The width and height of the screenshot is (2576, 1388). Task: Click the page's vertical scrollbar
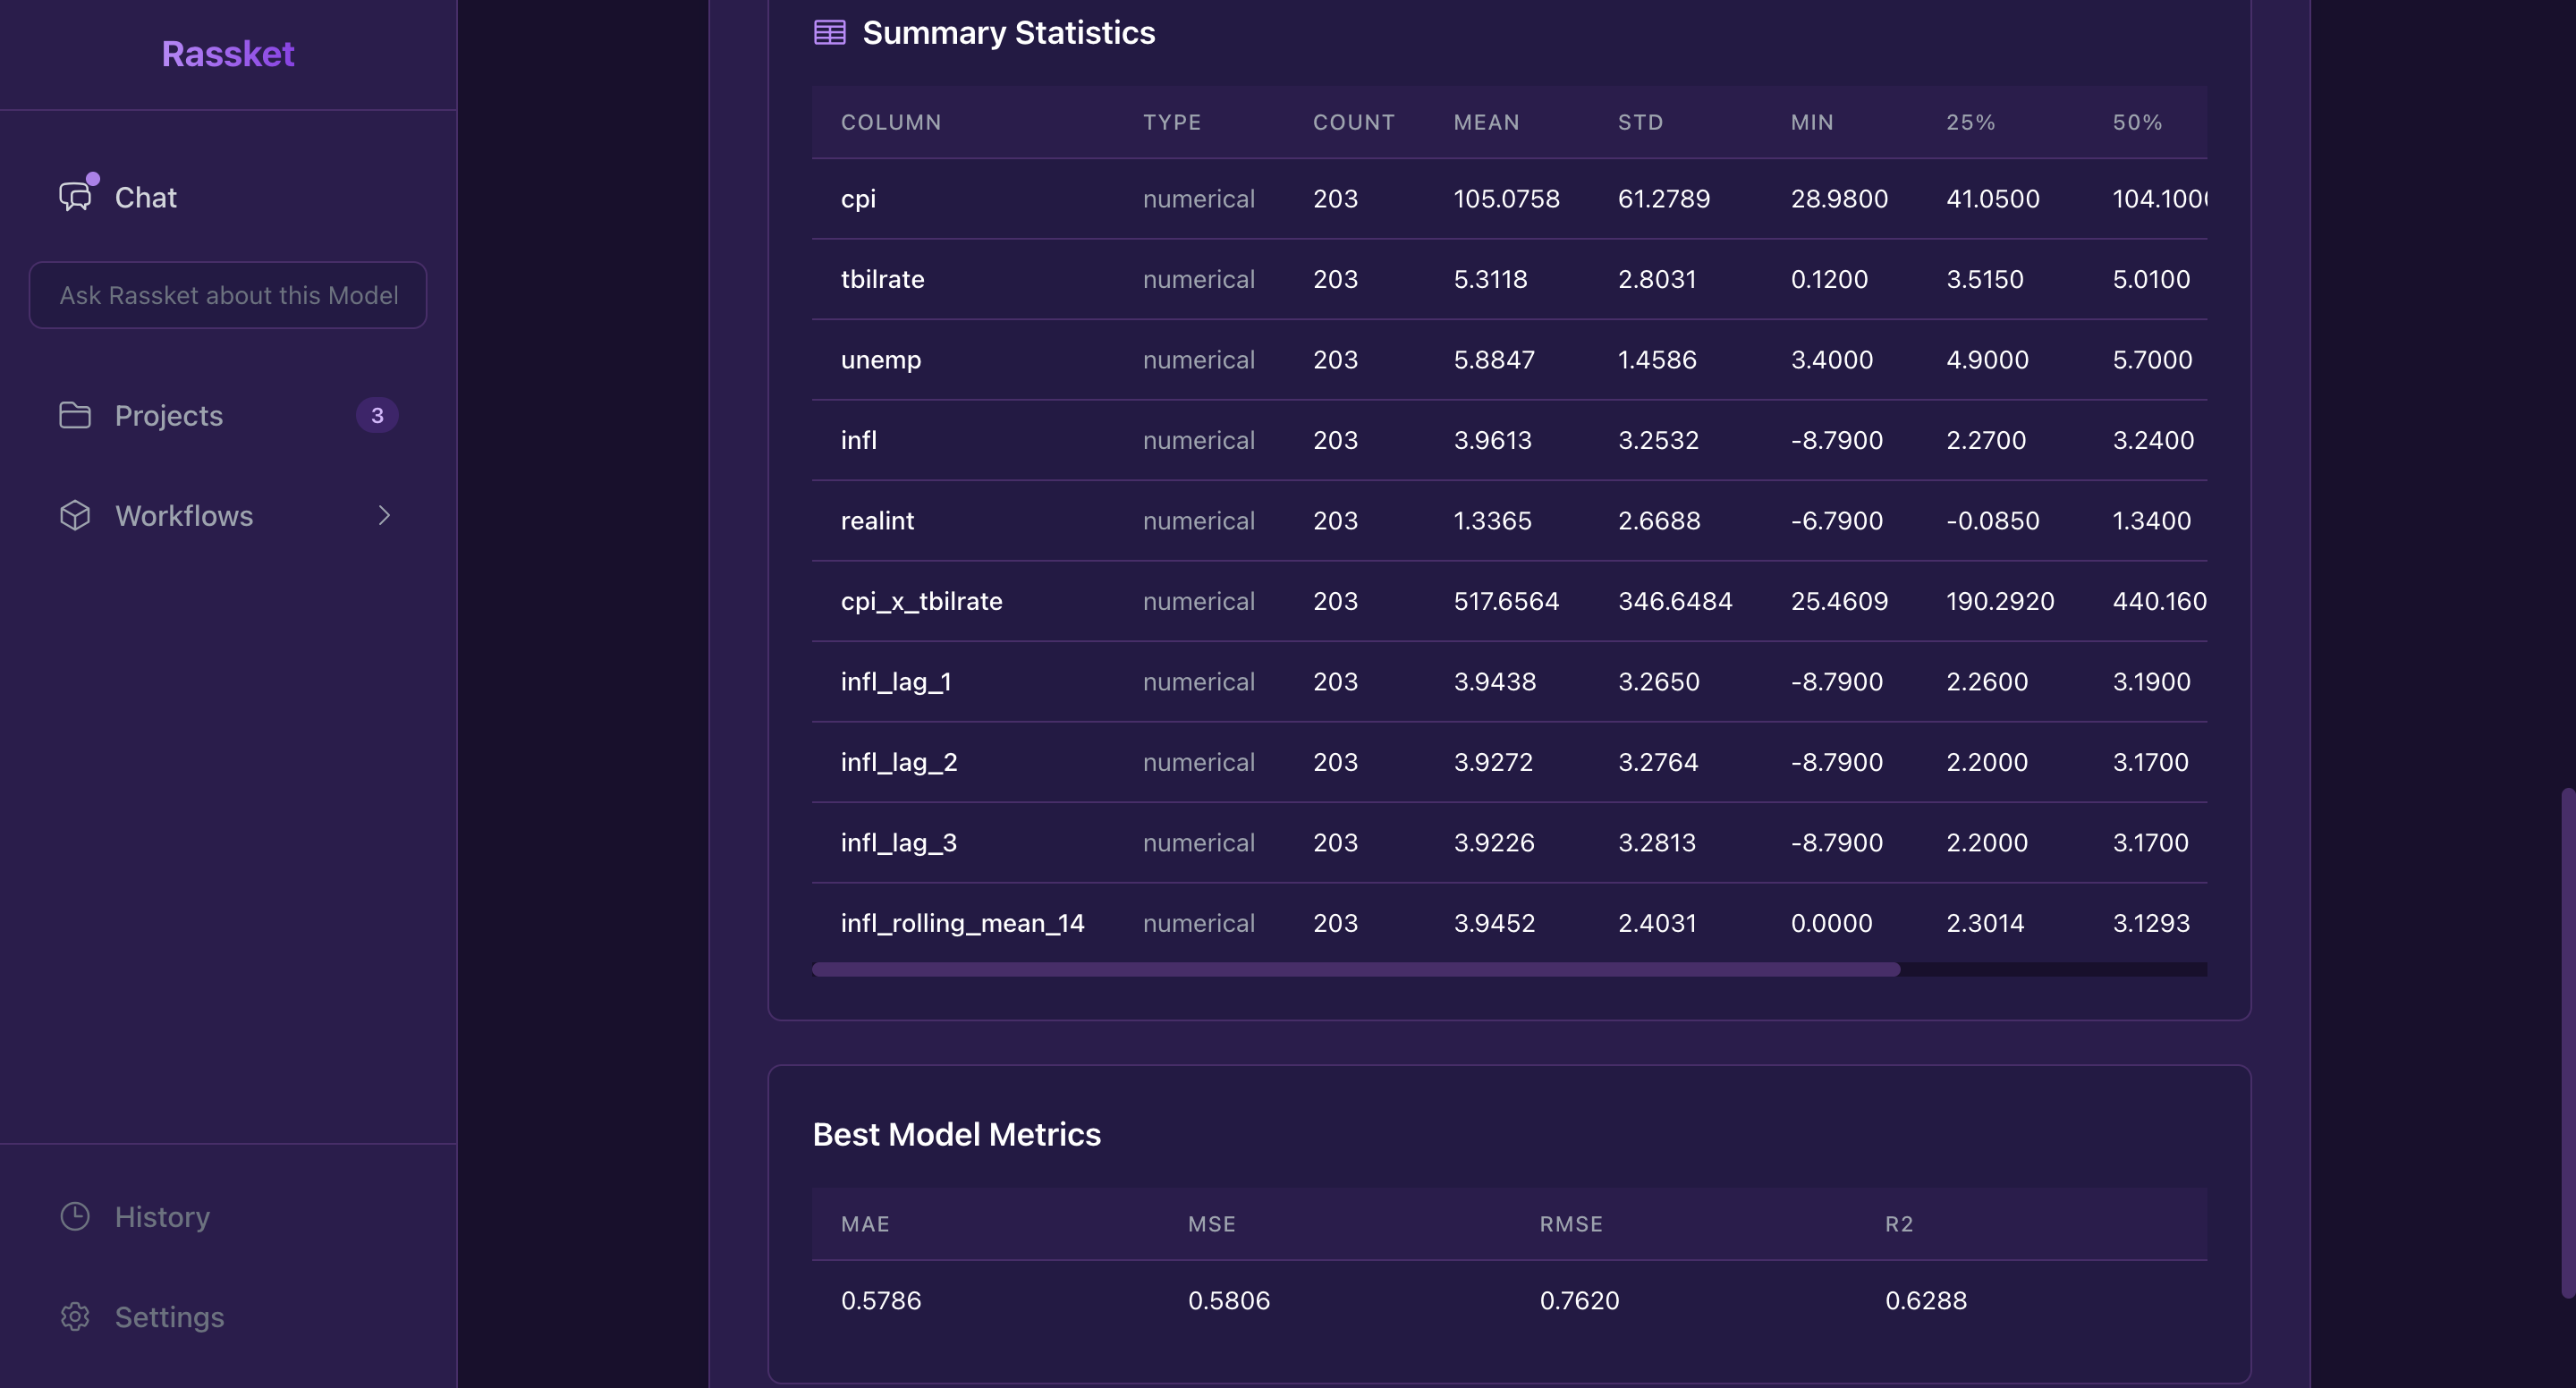[x=2567, y=1040]
